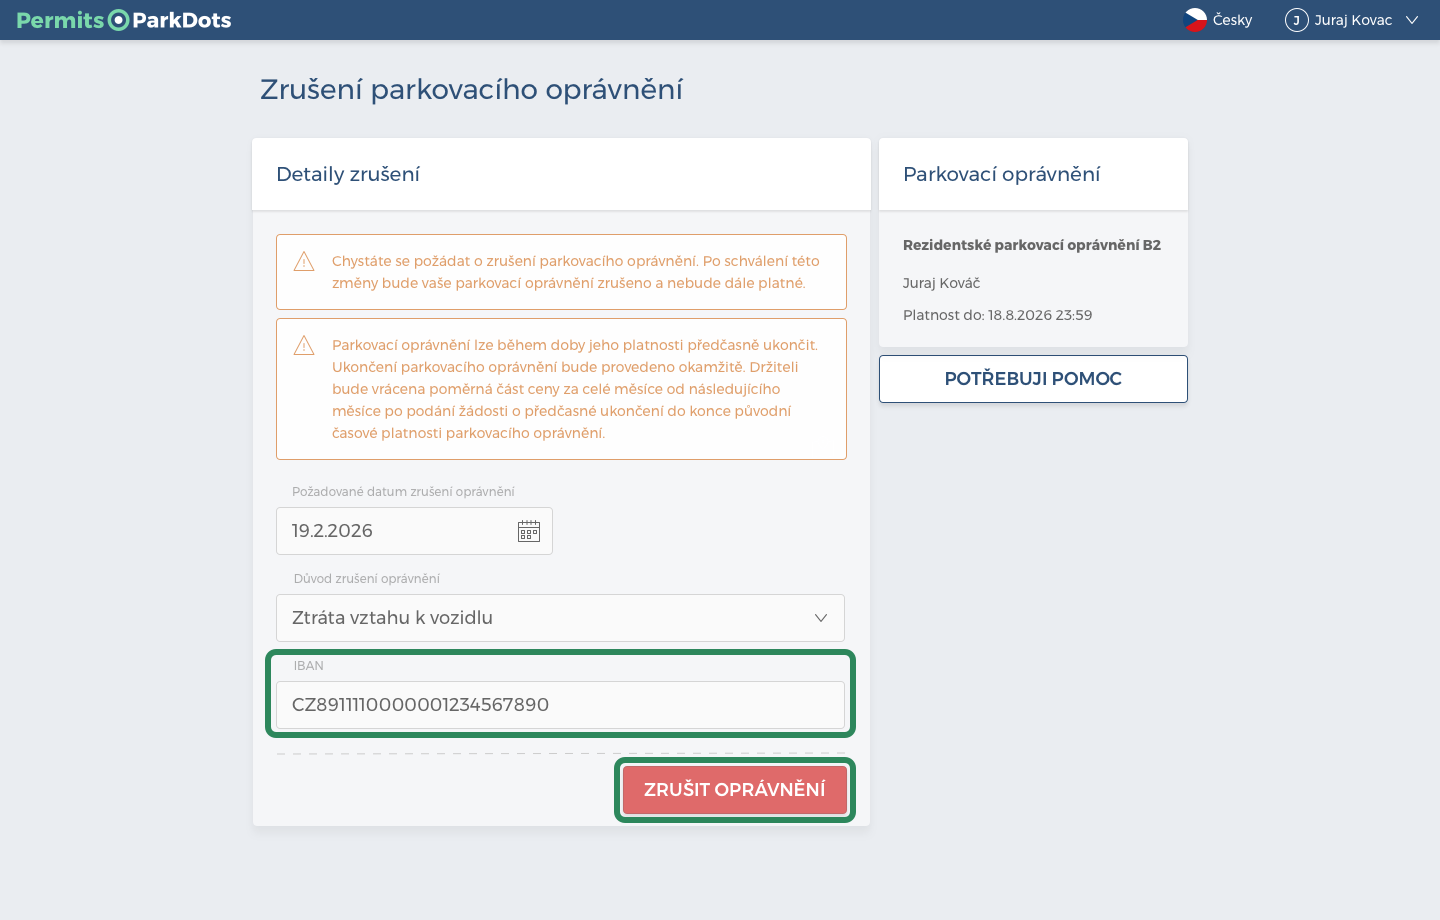Click the date field showing 19.2.2026
Screen dimensions: 1440x920
click(414, 531)
